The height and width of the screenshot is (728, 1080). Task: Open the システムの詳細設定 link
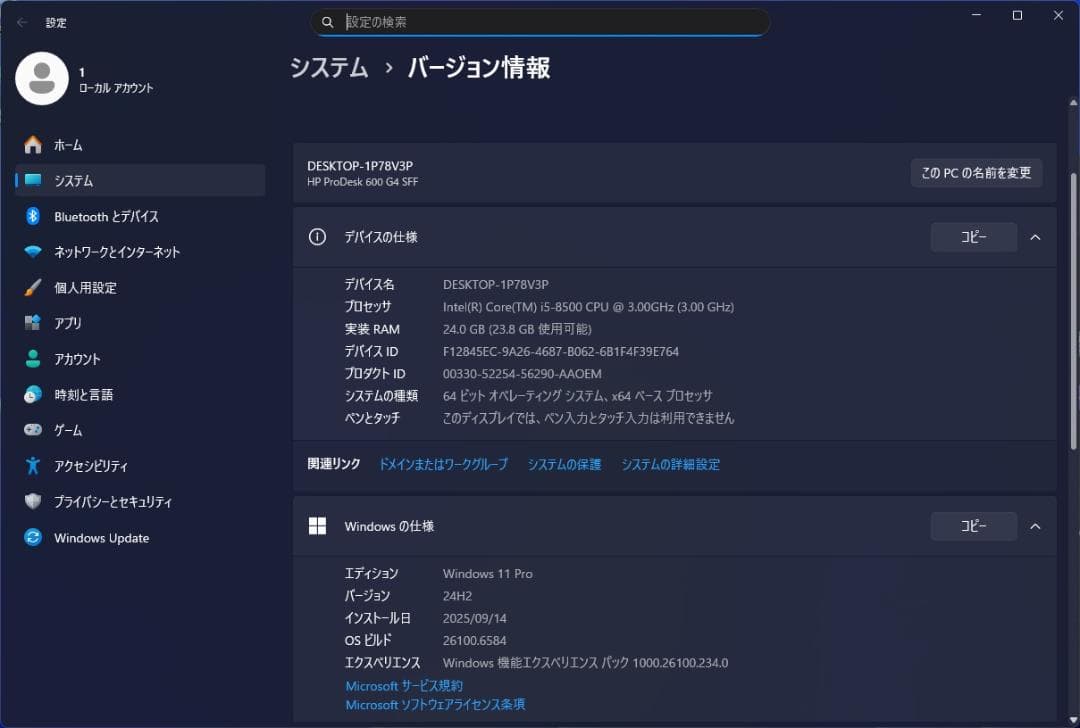coord(670,463)
